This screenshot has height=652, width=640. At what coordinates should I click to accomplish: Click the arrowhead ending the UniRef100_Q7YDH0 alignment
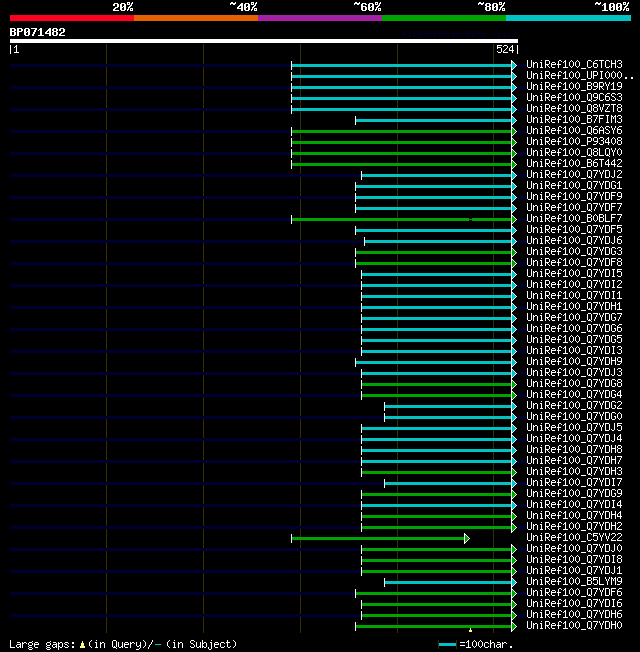tap(514, 627)
